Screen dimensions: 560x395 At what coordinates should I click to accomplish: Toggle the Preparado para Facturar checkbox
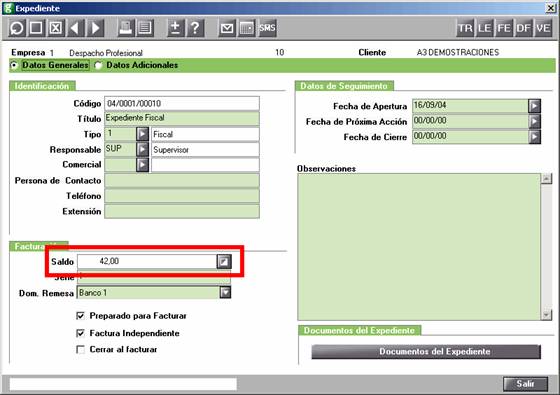click(80, 316)
